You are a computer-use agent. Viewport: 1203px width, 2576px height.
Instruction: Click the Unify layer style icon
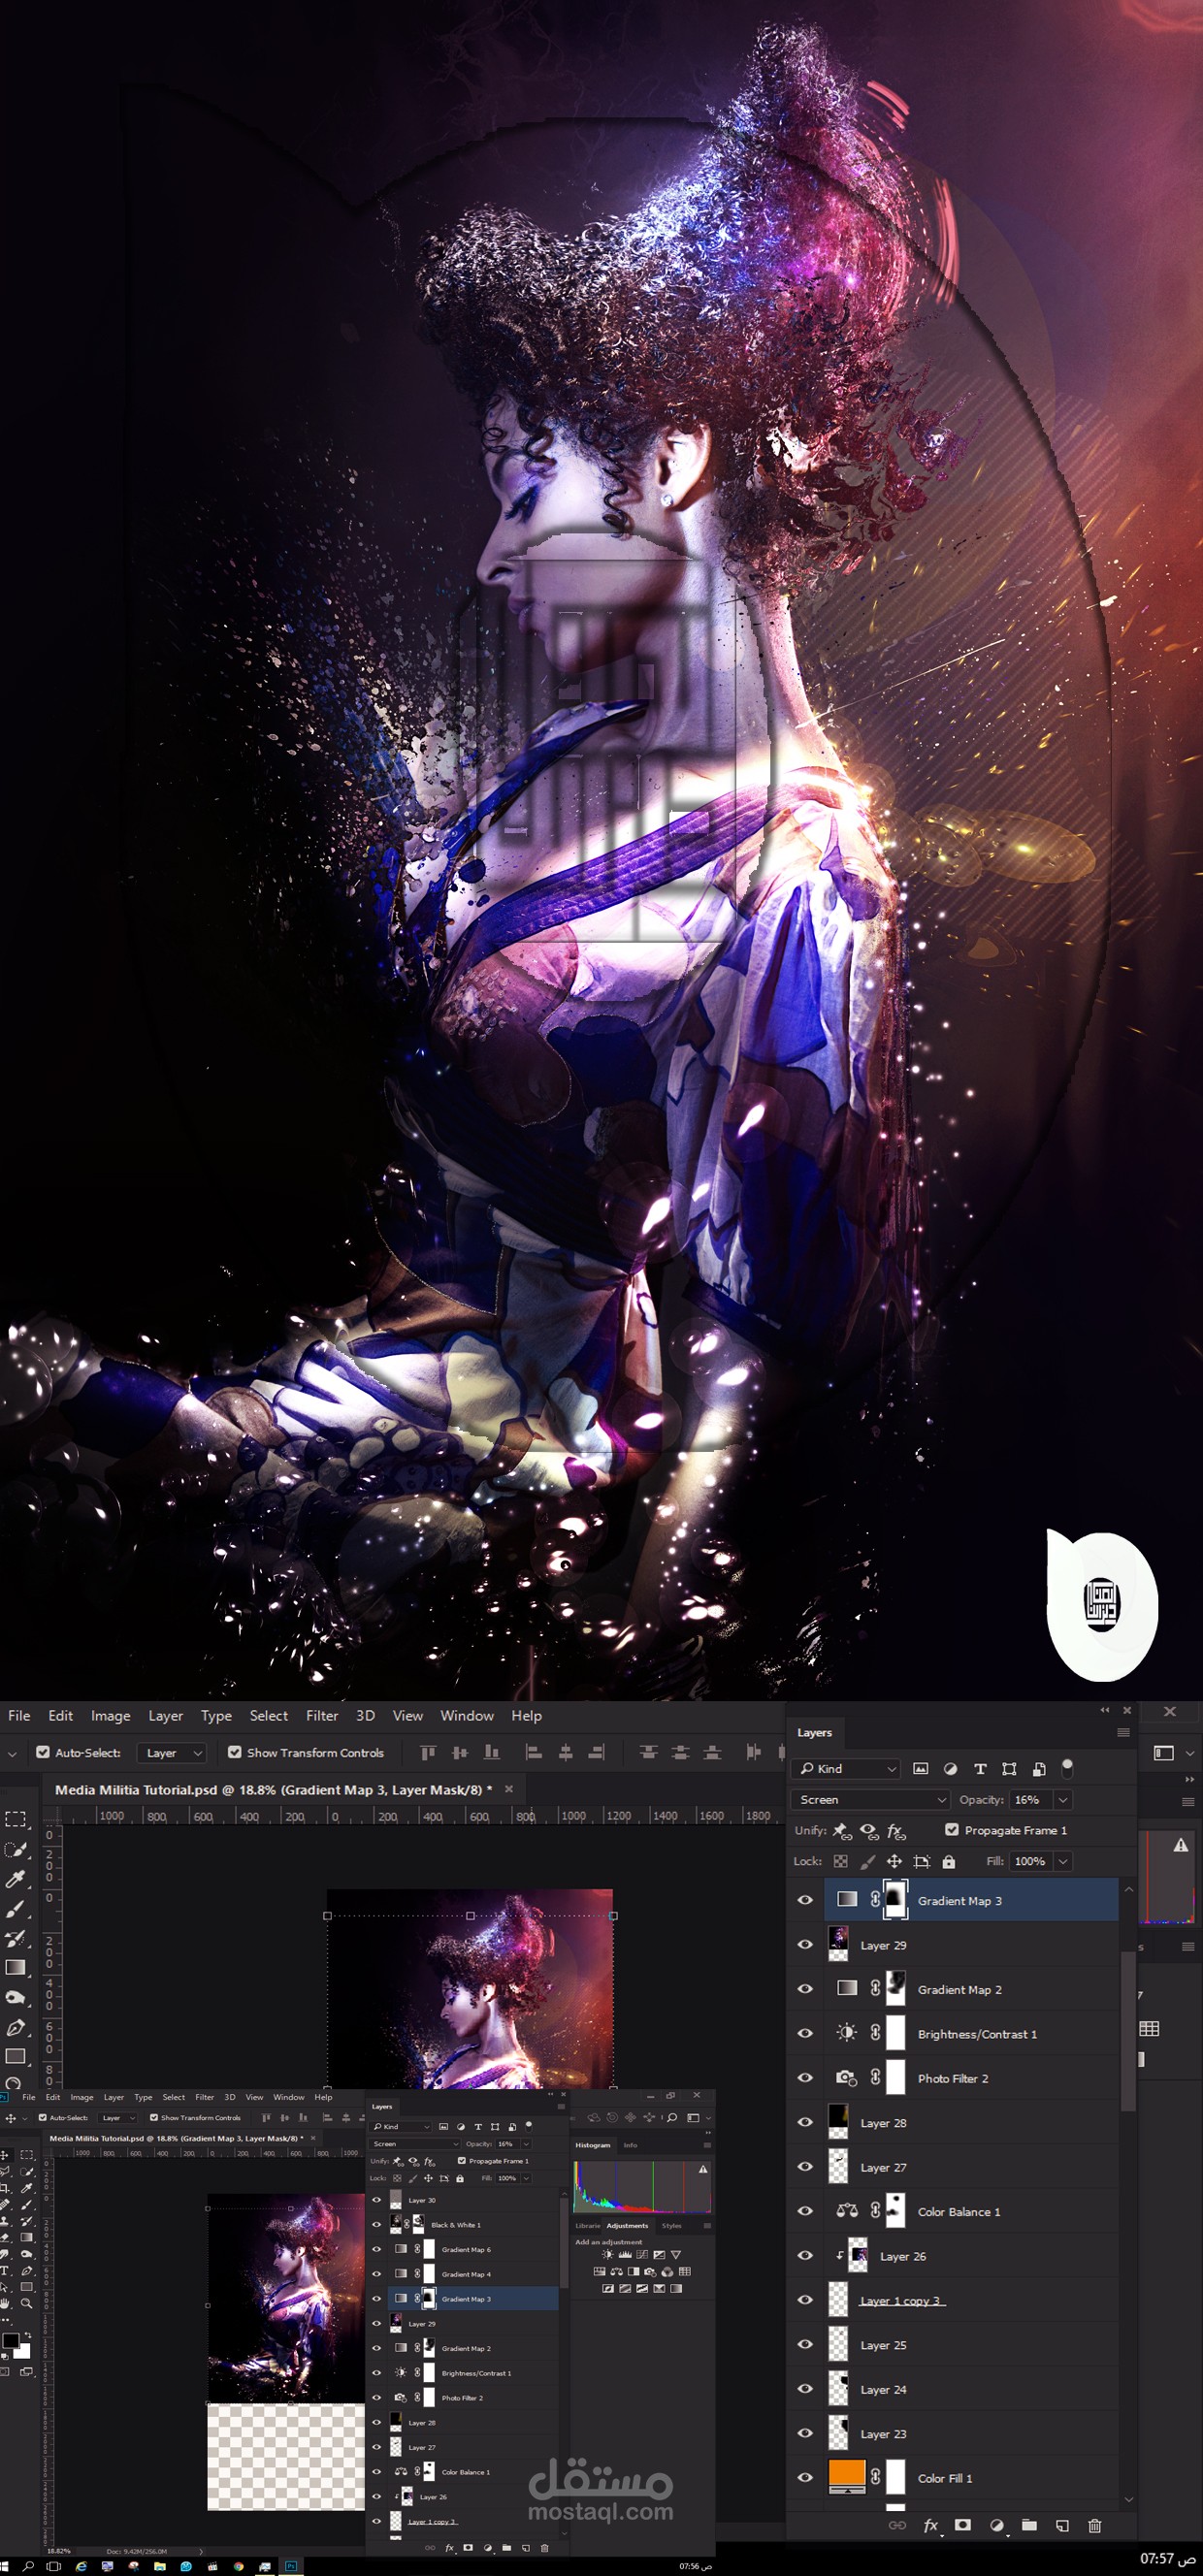point(896,1831)
